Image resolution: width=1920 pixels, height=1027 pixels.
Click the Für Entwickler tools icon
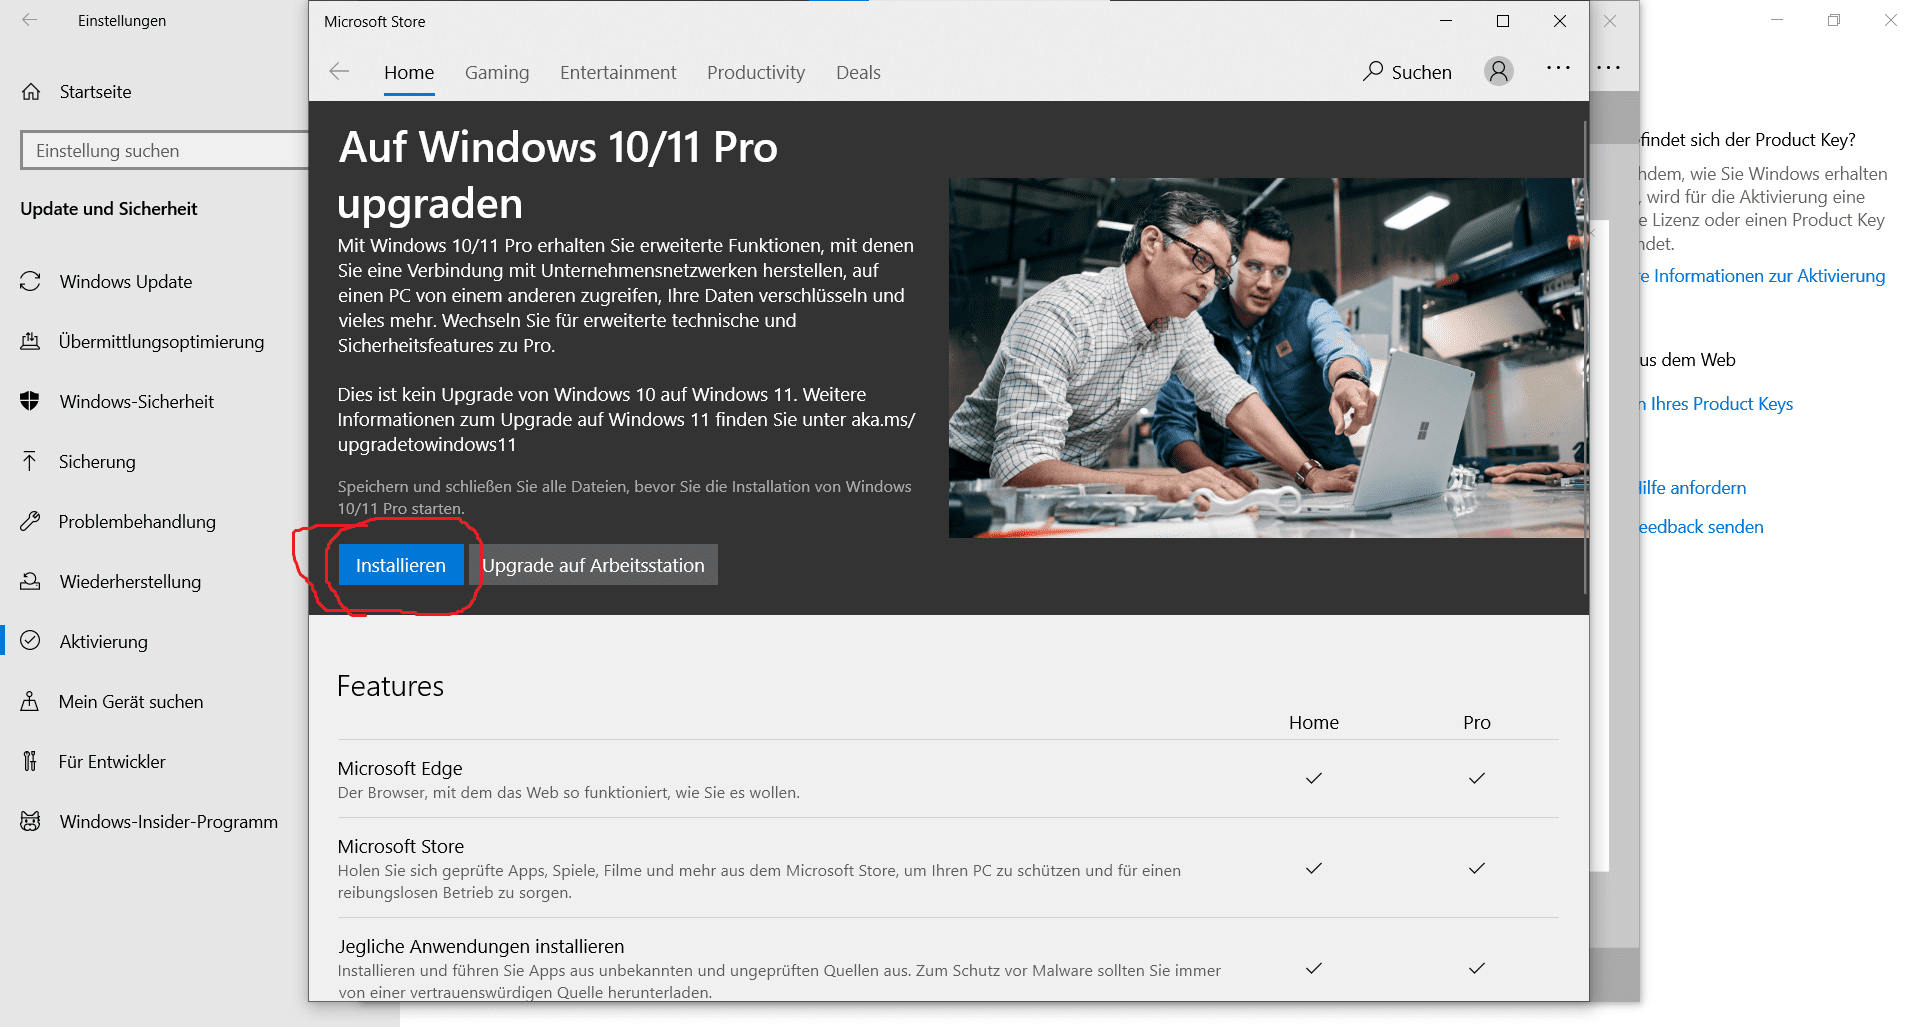click(30, 761)
